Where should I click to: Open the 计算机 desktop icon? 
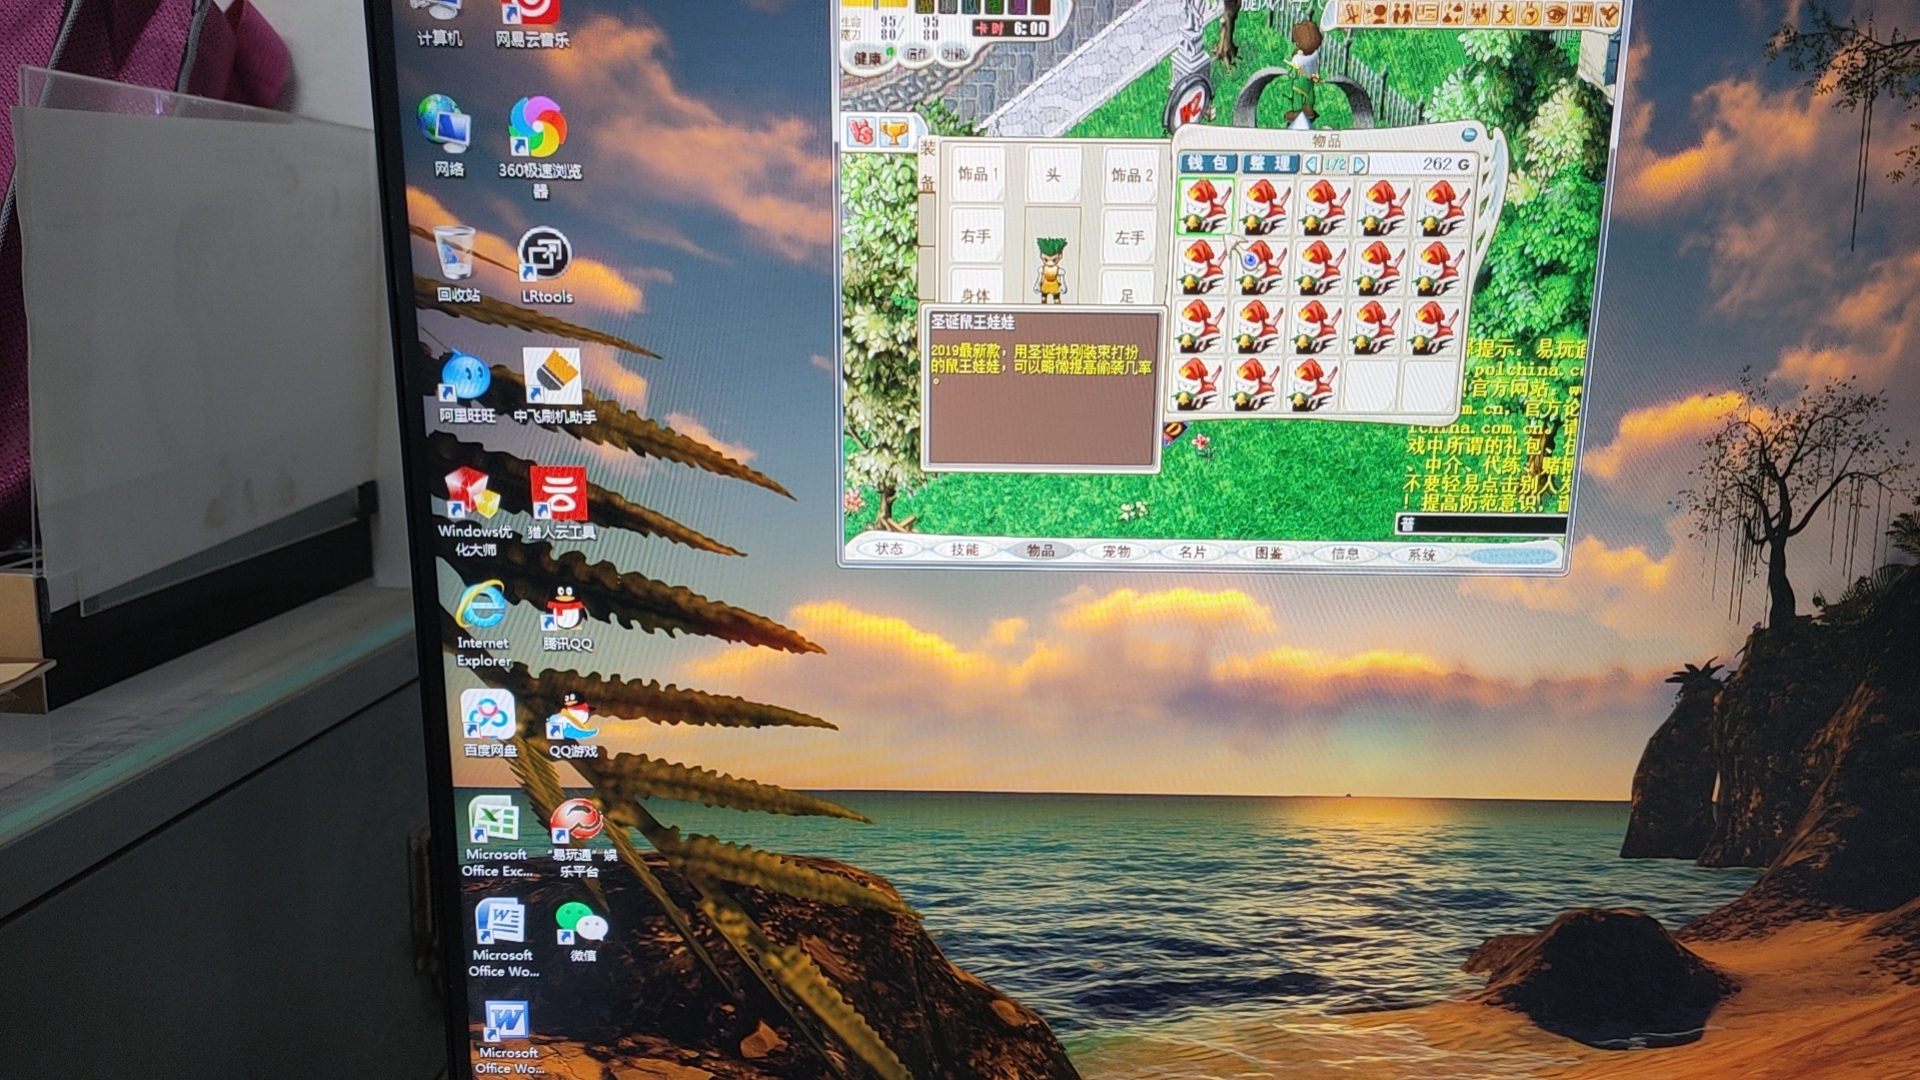[x=439, y=24]
